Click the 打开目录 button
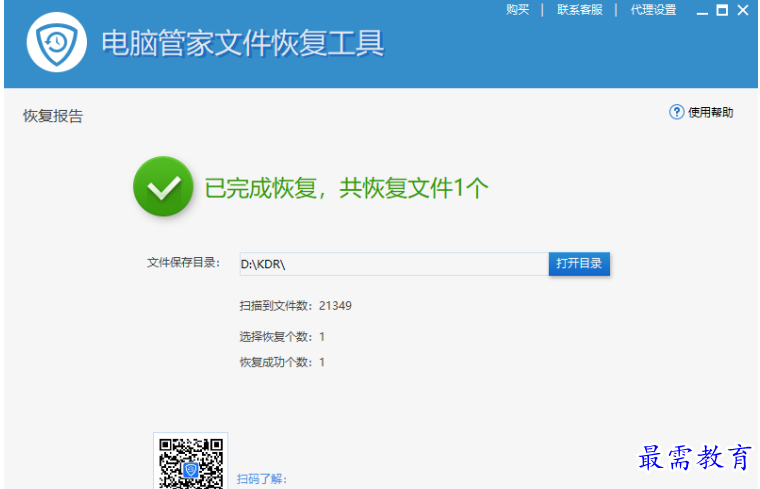 [579, 264]
